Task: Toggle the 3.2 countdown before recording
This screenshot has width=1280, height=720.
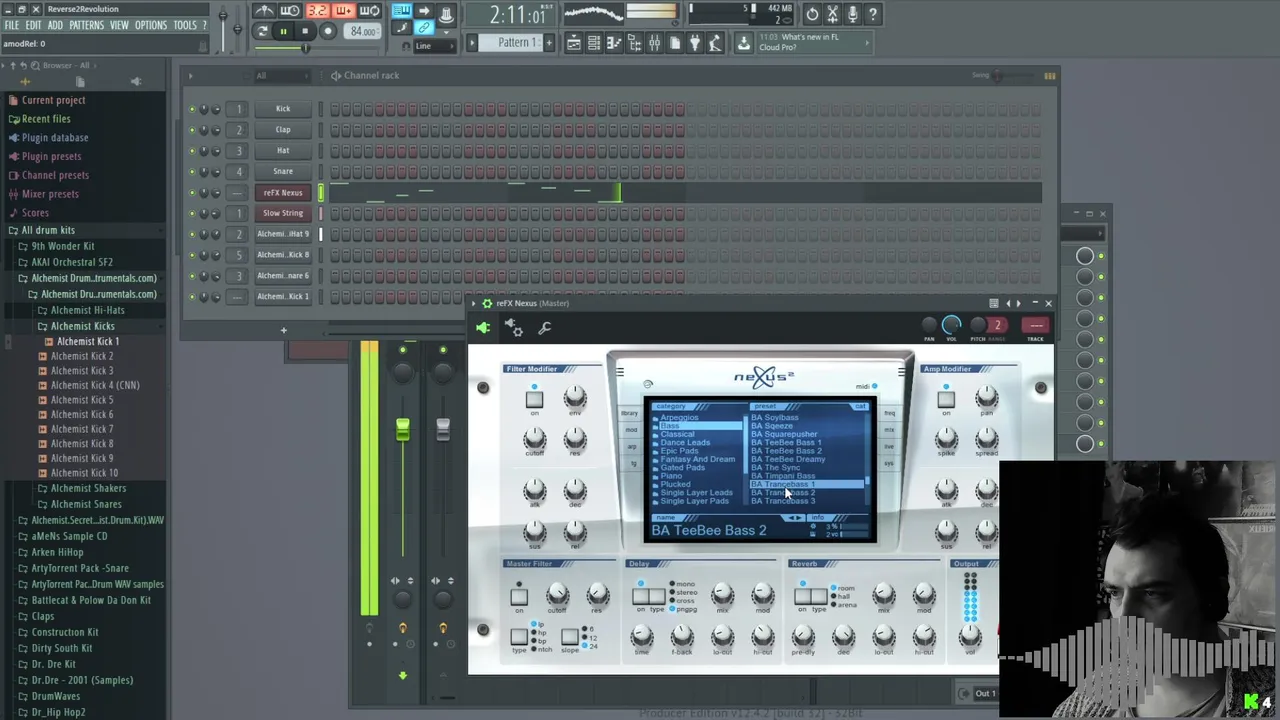Action: pos(317,11)
